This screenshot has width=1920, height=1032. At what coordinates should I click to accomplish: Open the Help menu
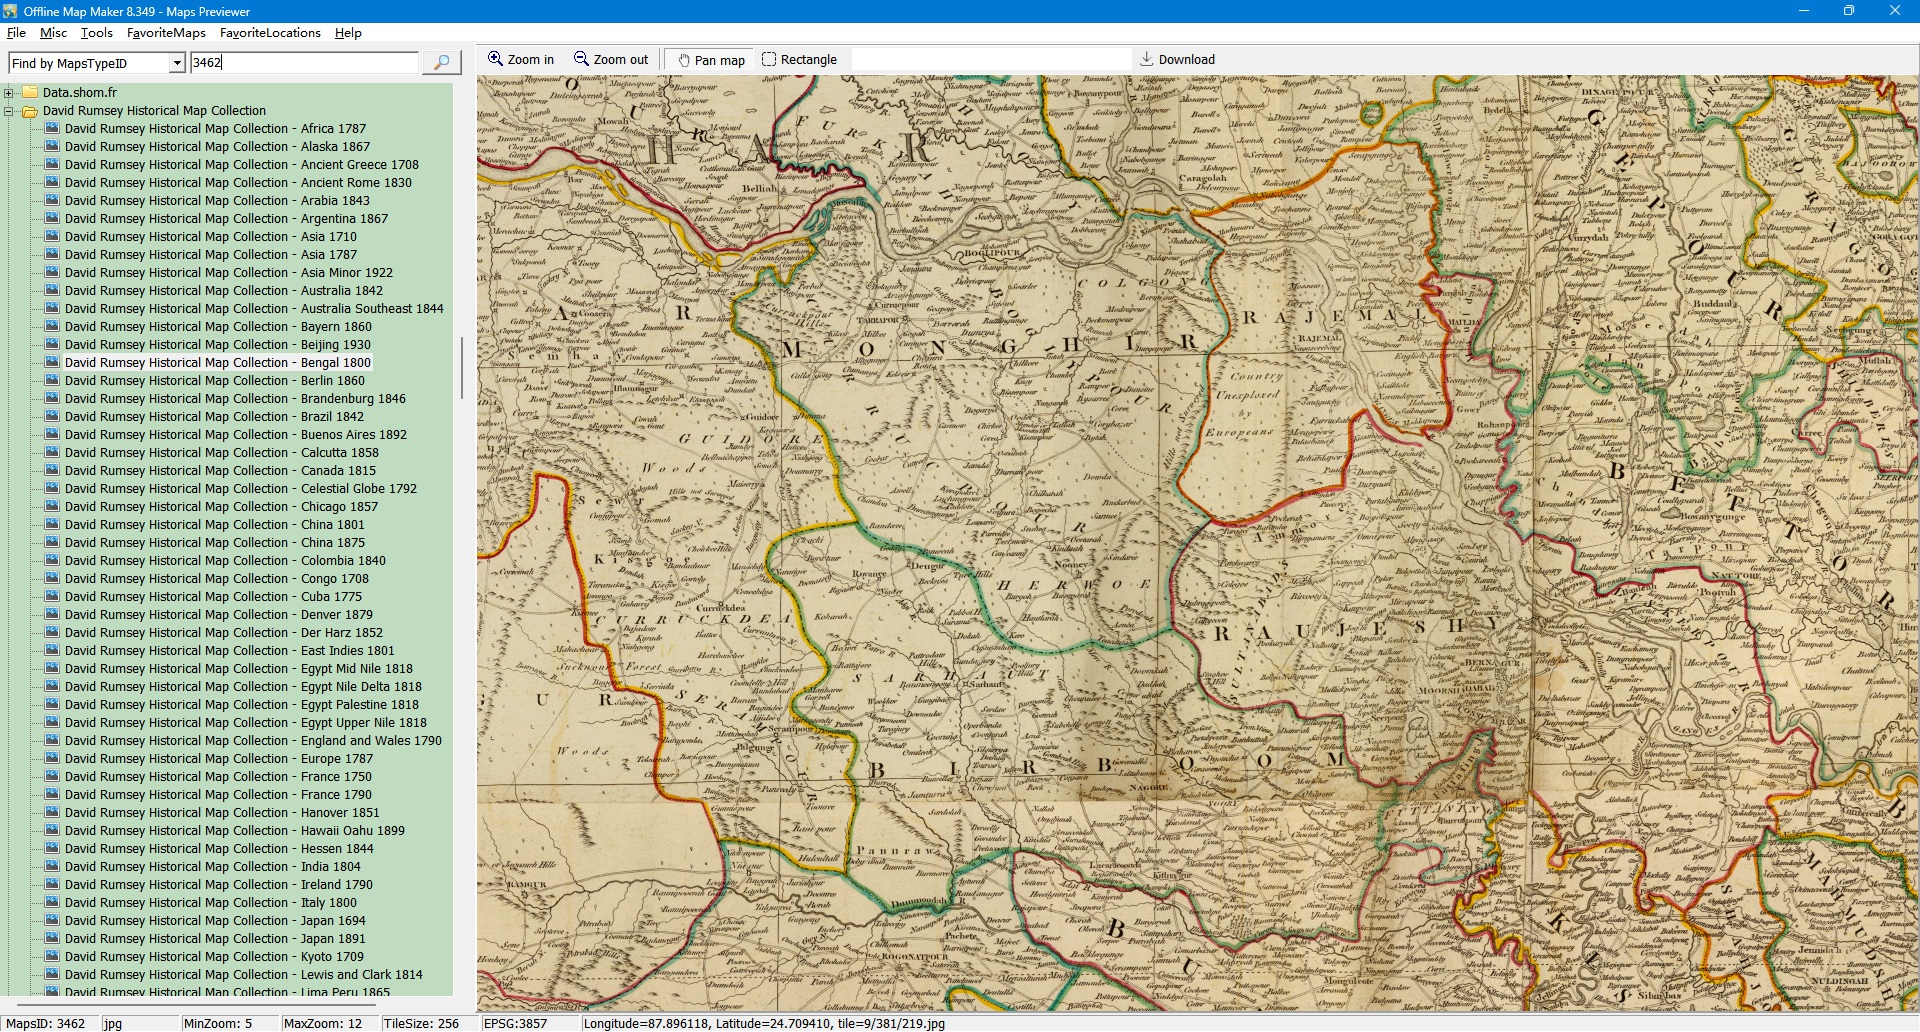pyautogui.click(x=348, y=33)
